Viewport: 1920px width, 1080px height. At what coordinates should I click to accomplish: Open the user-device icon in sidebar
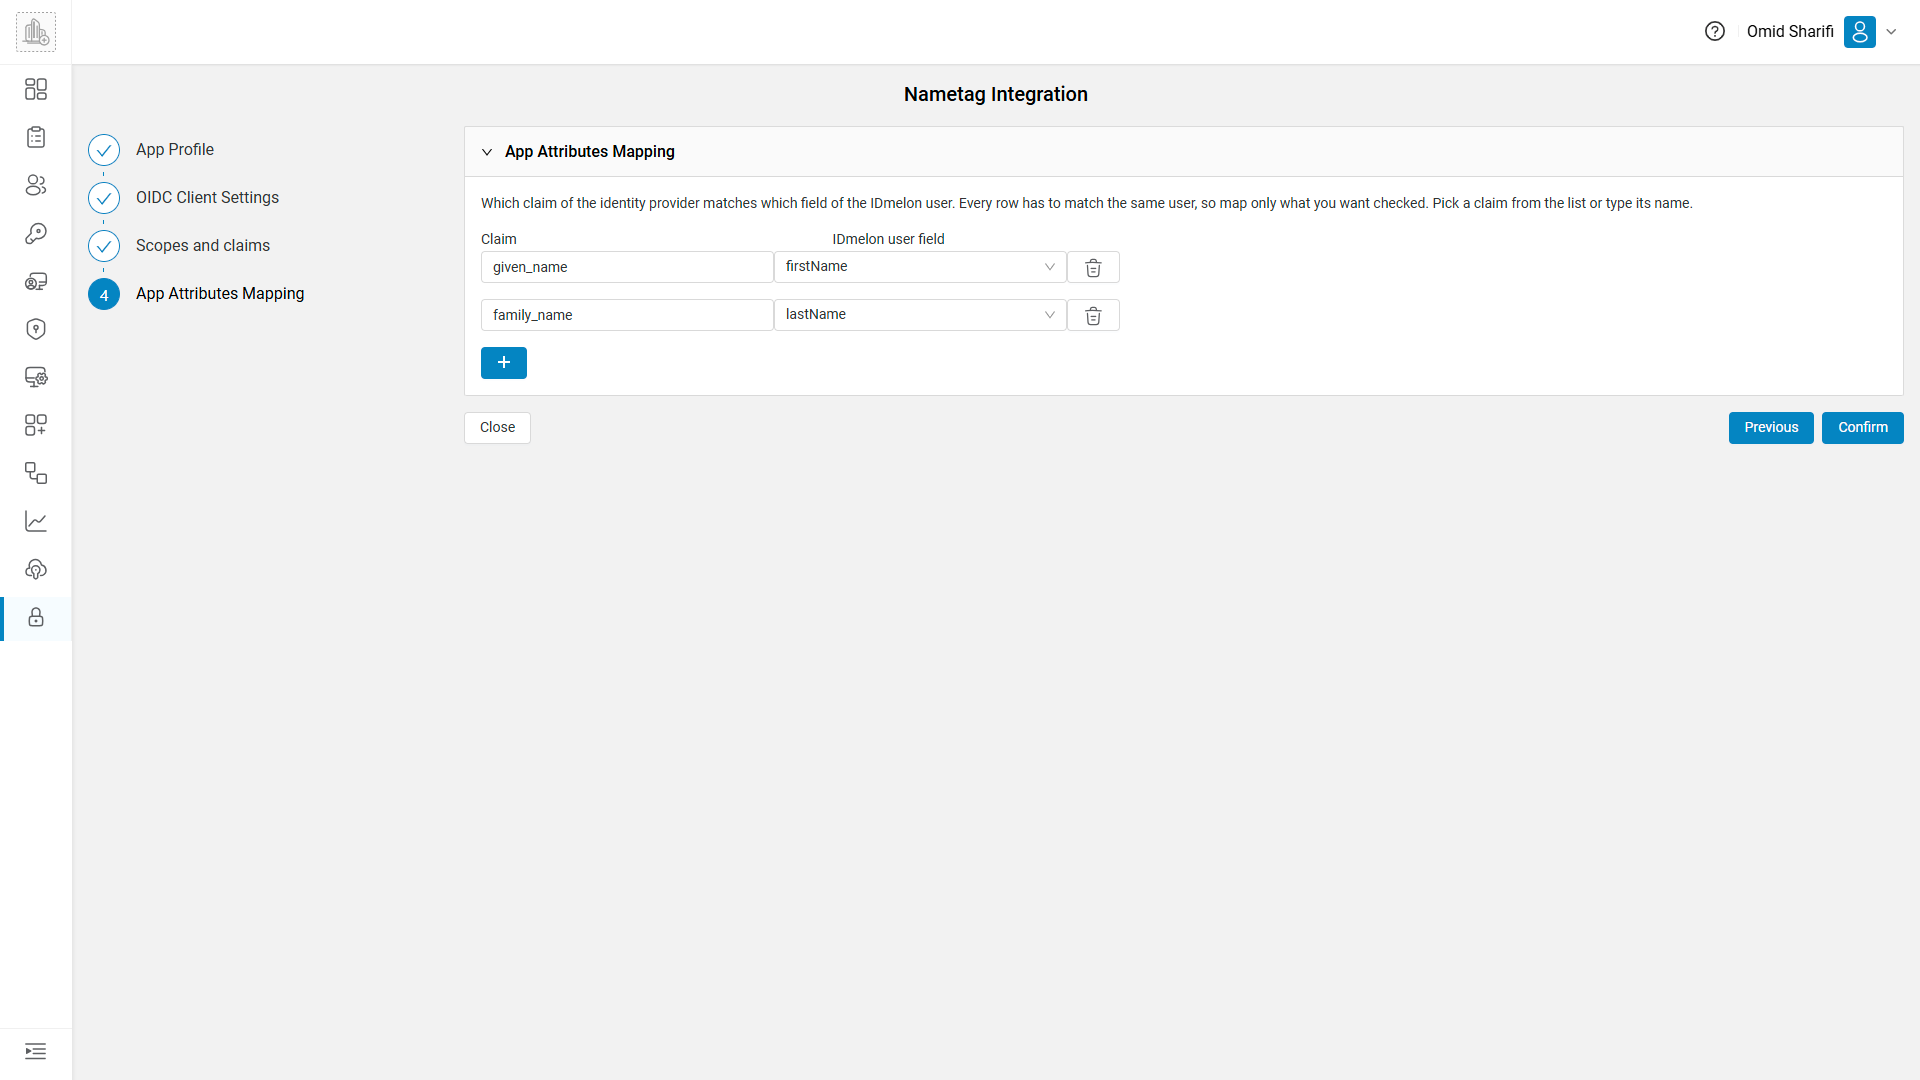tap(36, 281)
